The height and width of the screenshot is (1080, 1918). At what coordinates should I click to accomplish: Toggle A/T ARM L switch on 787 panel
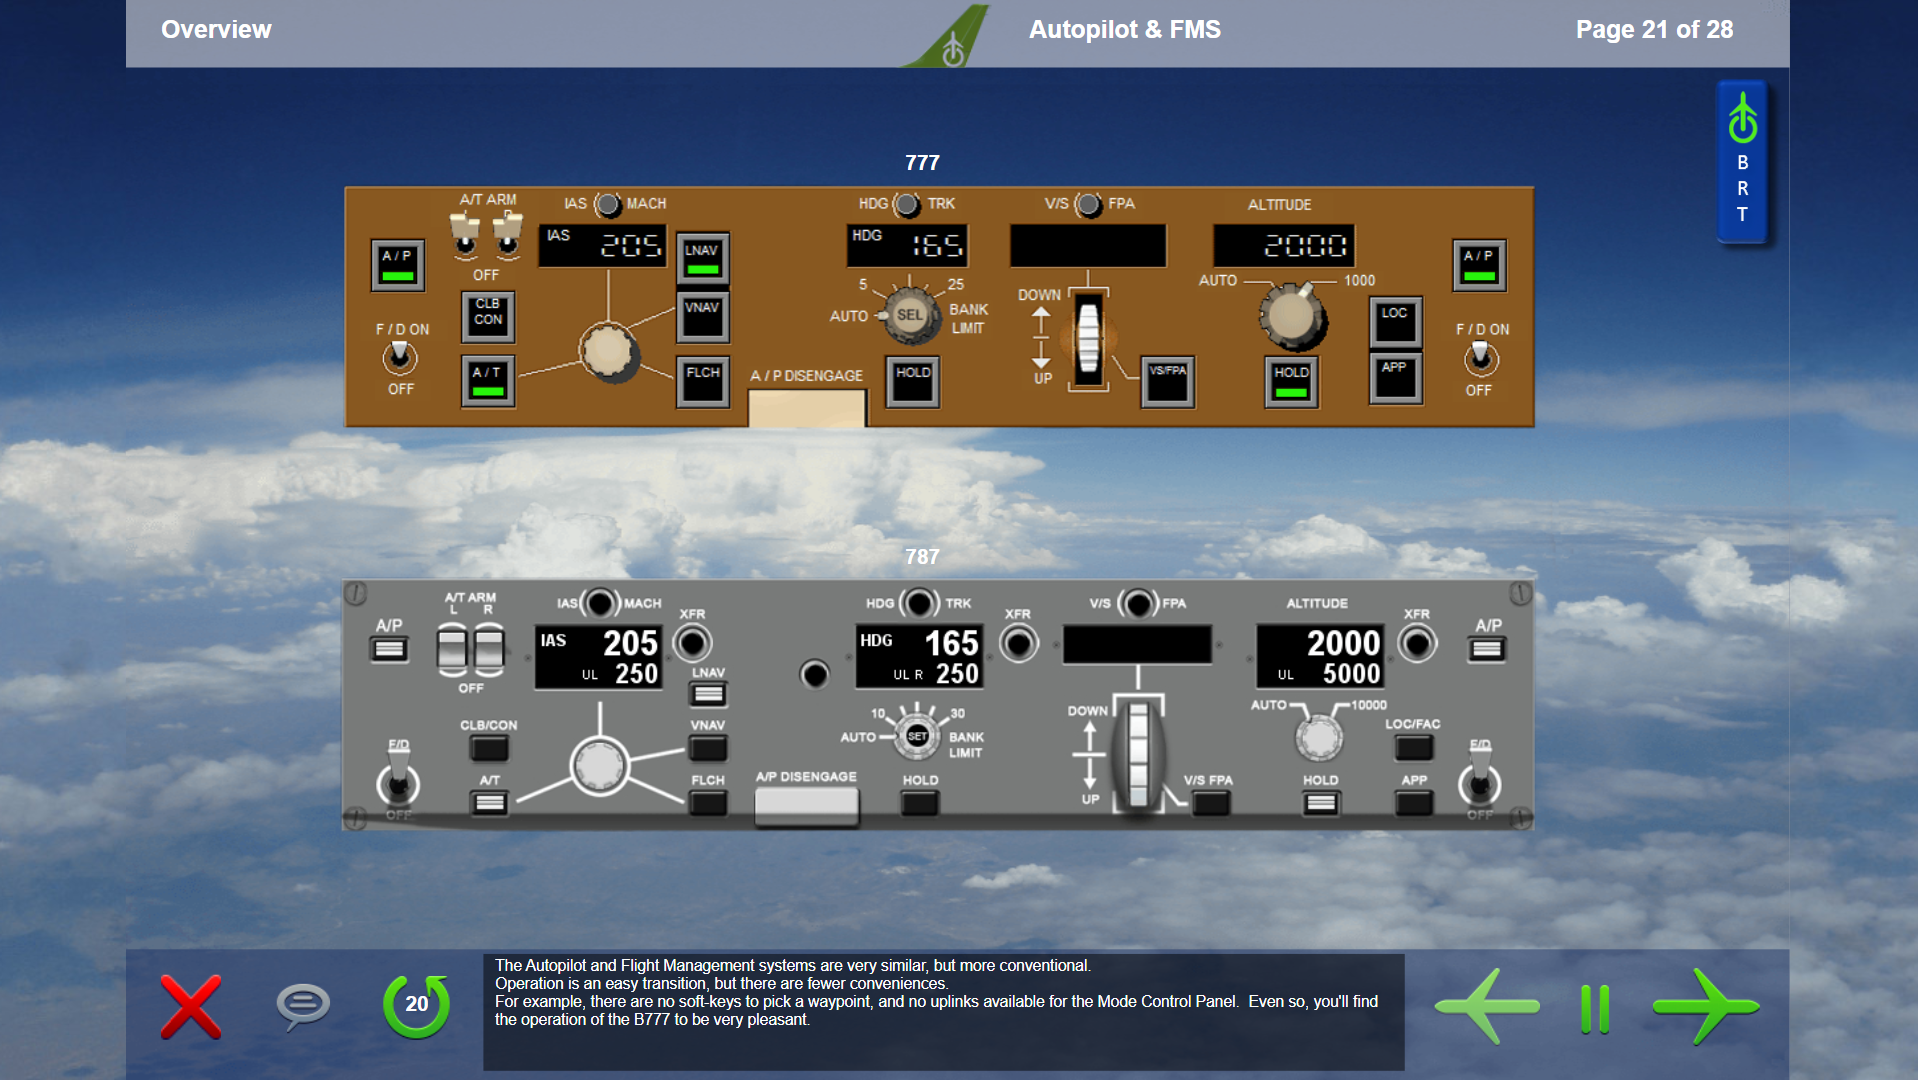[x=452, y=649]
